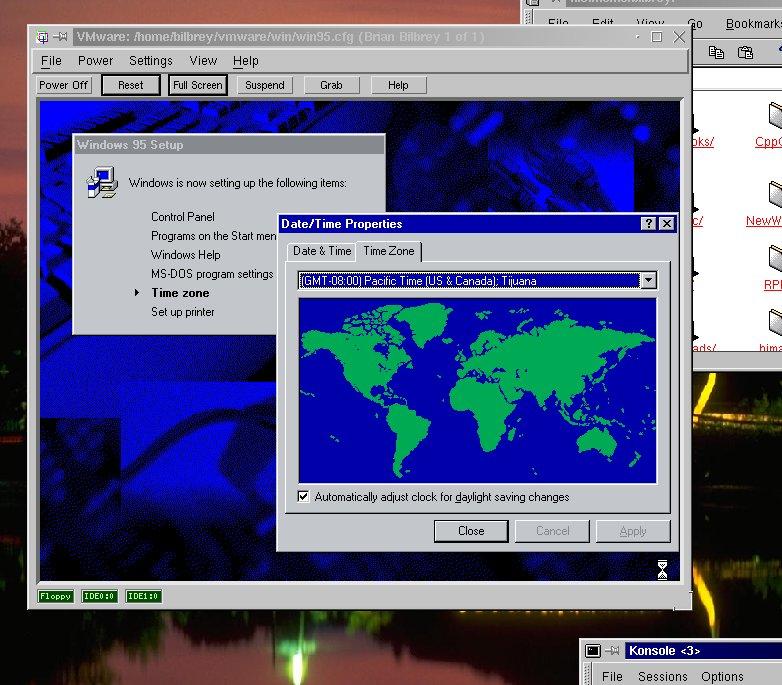Click the IDE1:0 disk status indicator
782x685 pixels.
point(144,596)
